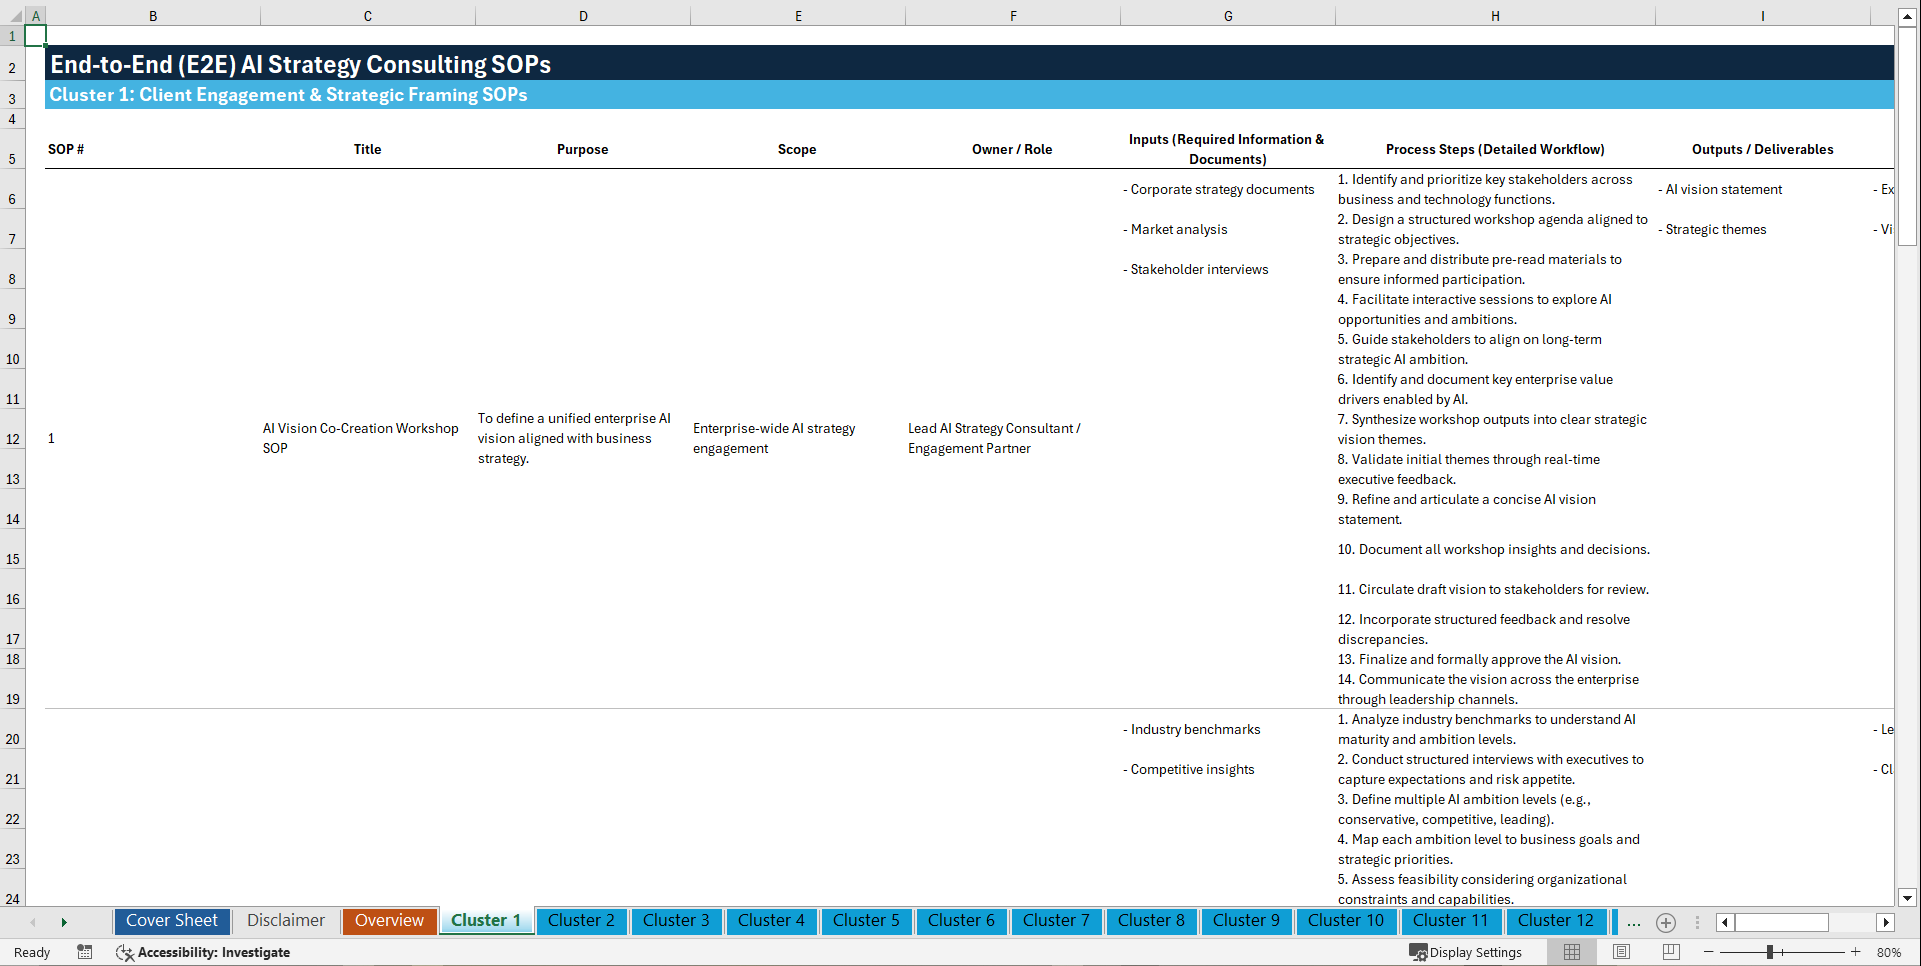Viewport: 1921px width, 966px height.
Task: Click Zoom Out minus control
Action: pos(1709,952)
